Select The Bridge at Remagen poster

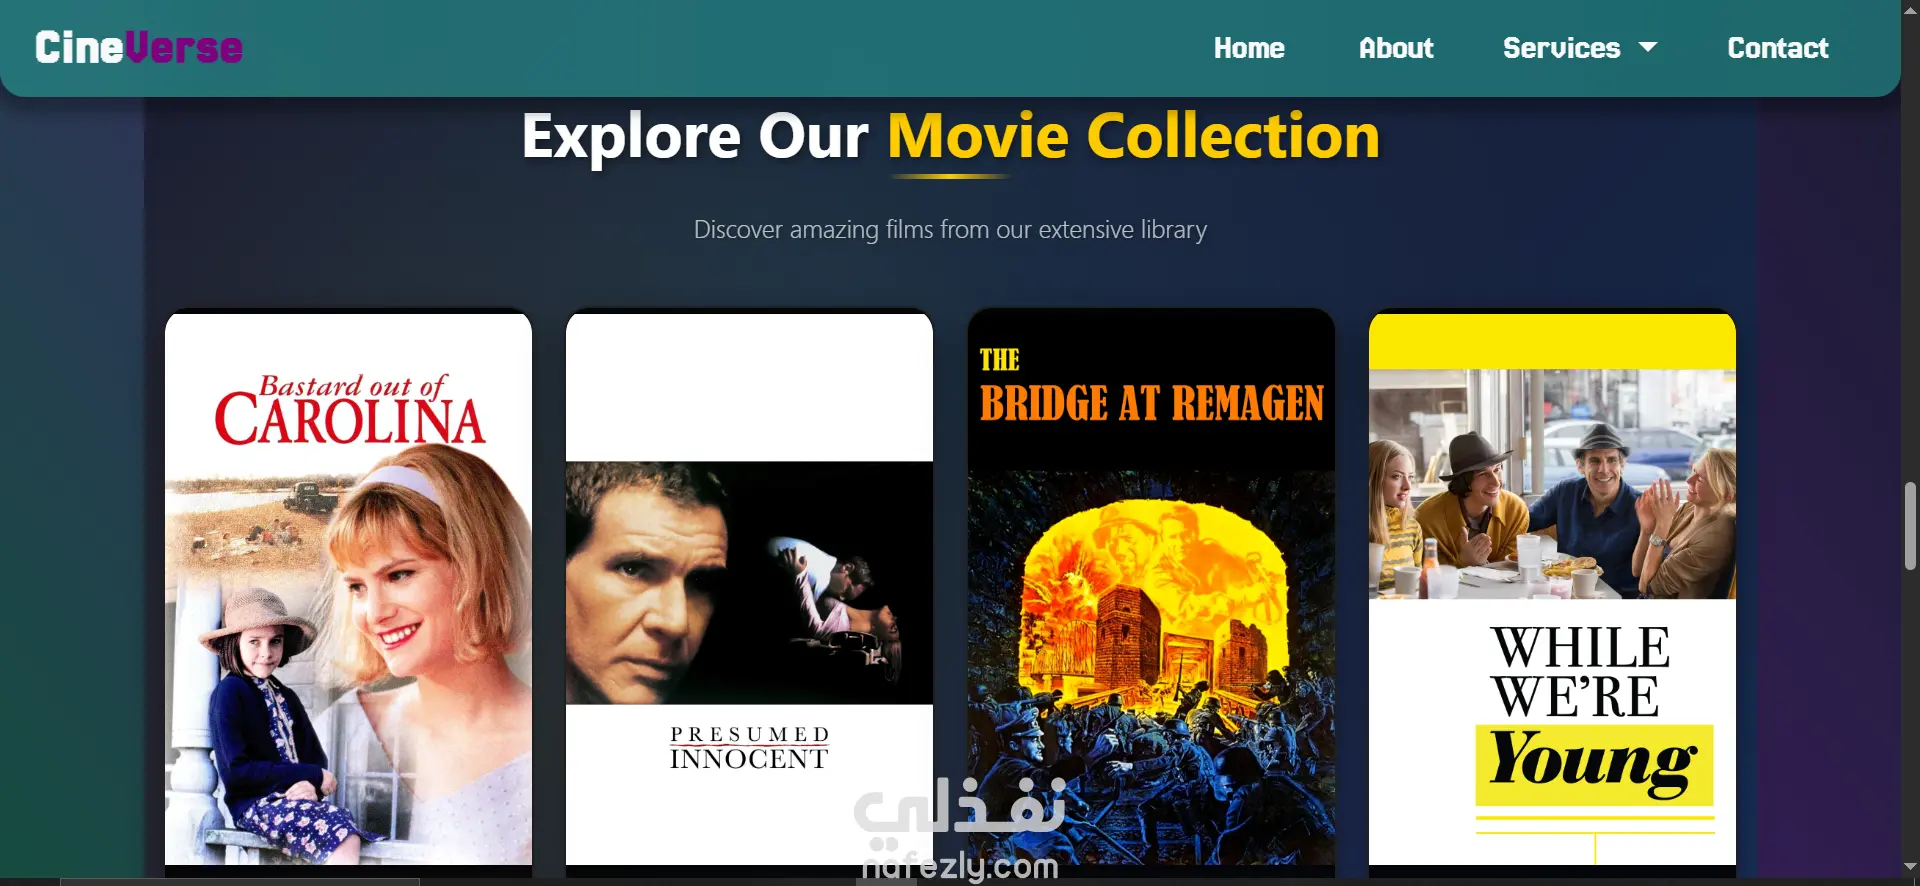[1151, 587]
